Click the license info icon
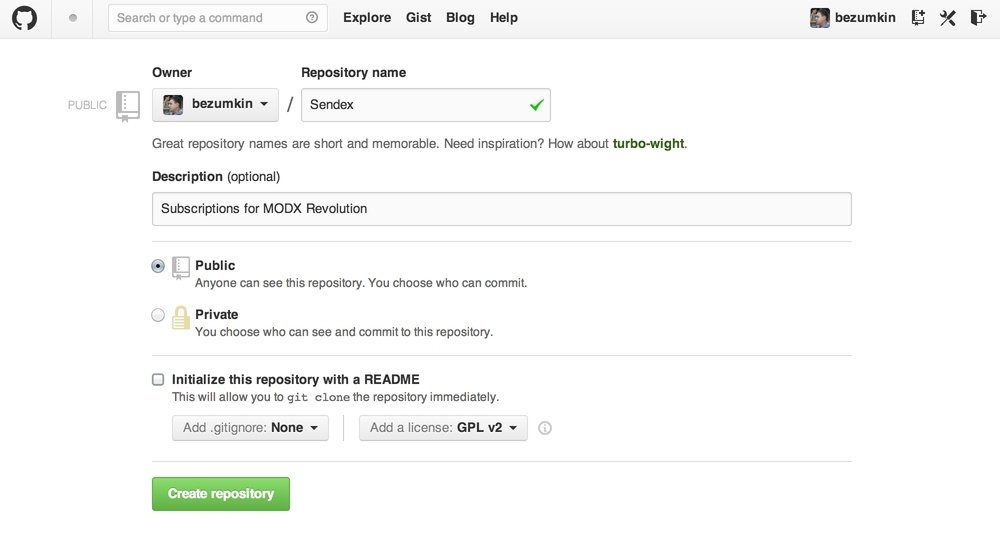The image size is (1000, 550). 545,428
